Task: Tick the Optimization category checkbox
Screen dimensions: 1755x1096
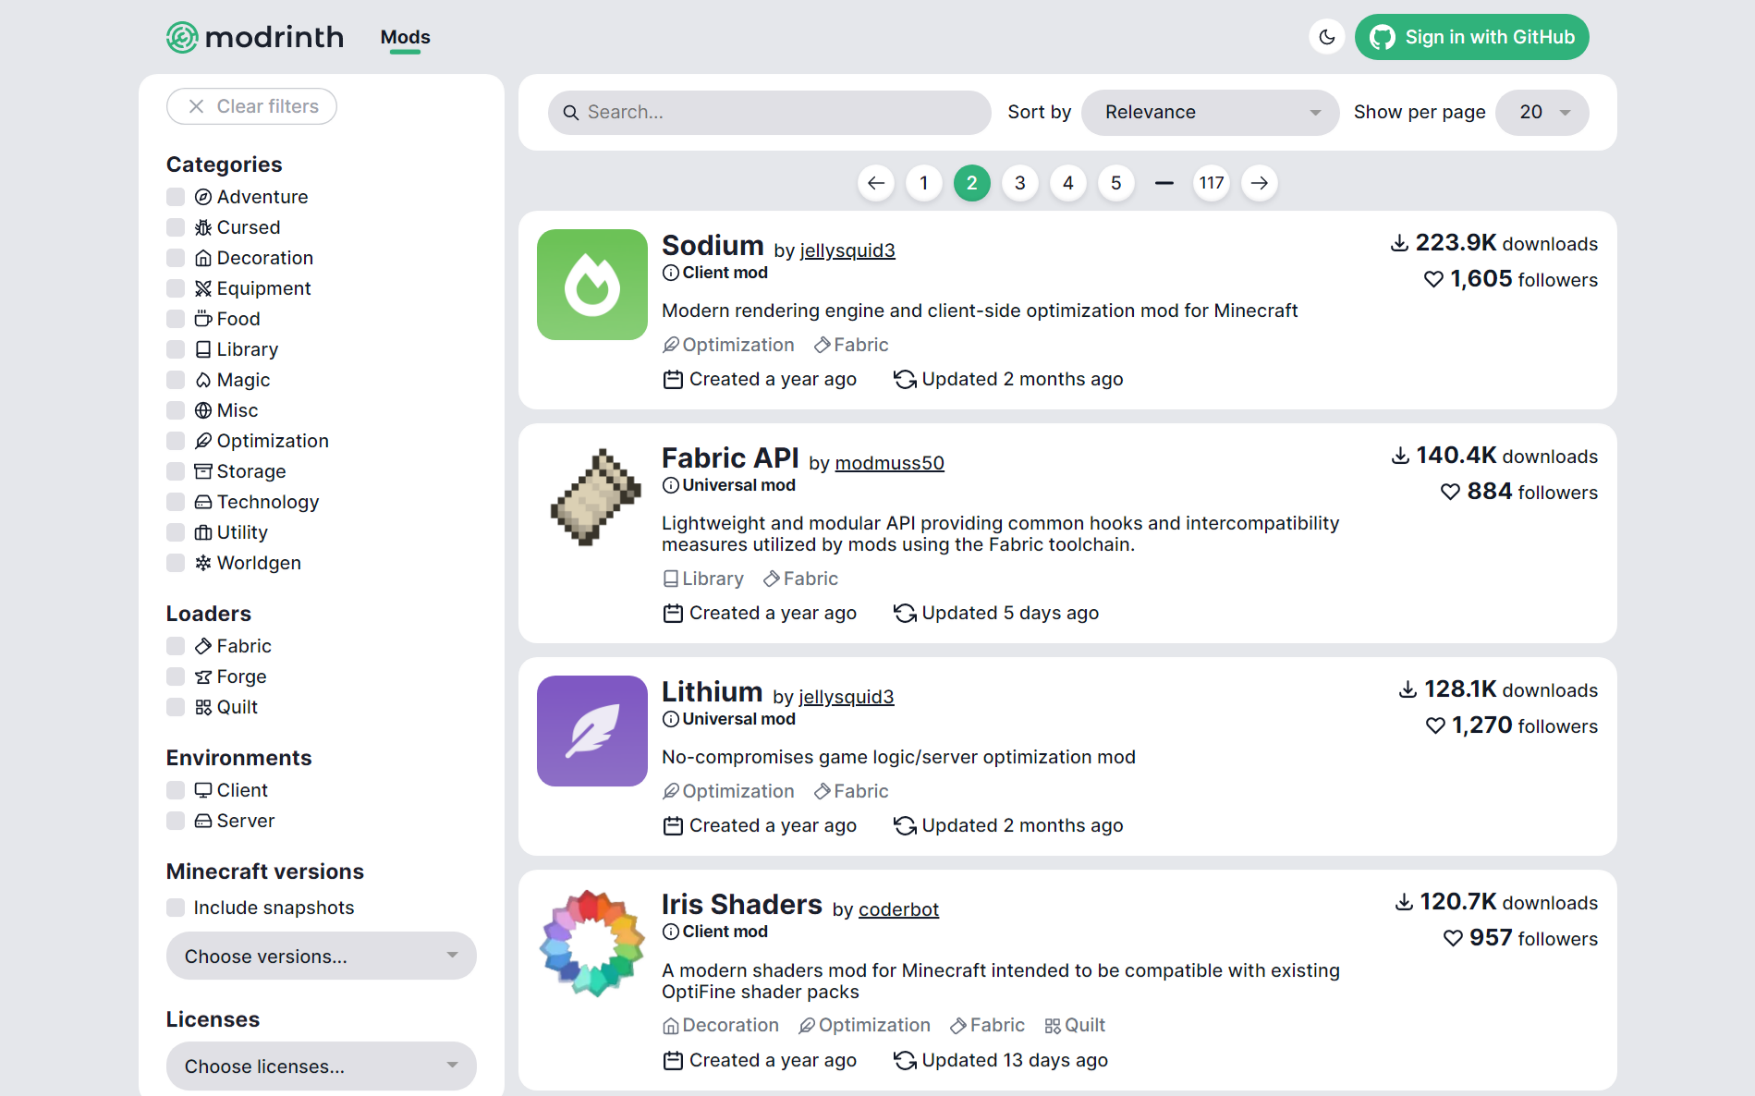Action: [176, 441]
